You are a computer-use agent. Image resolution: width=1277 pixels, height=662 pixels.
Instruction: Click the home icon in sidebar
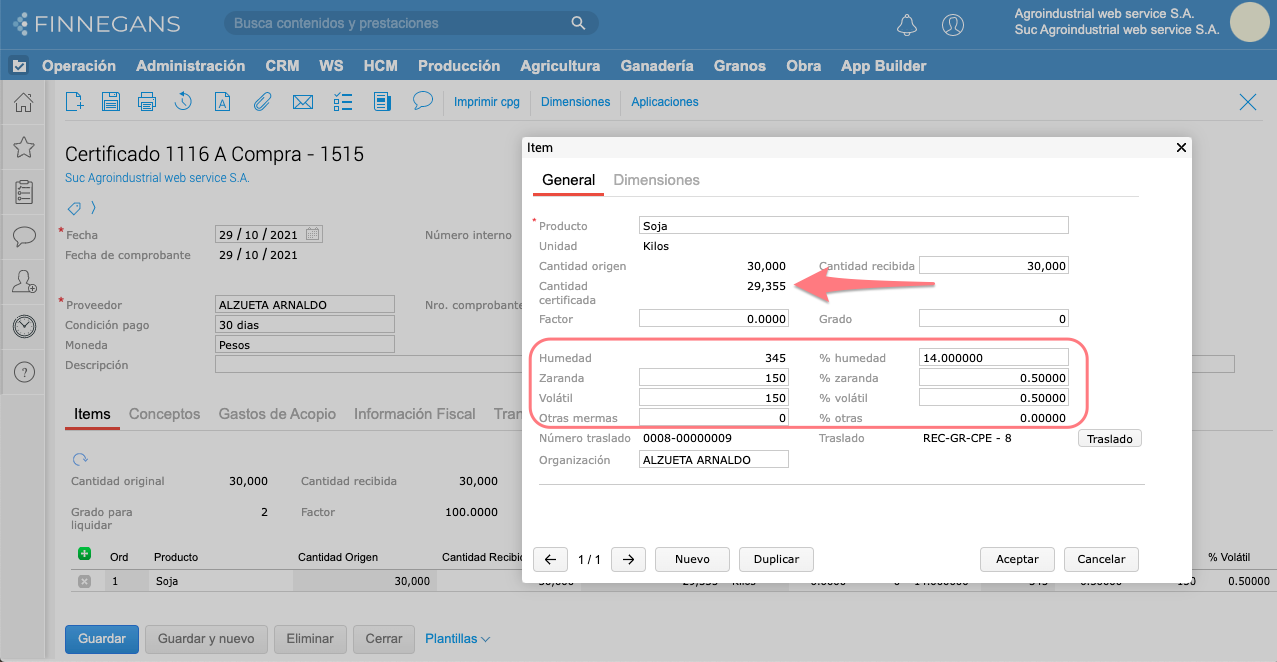coord(24,102)
